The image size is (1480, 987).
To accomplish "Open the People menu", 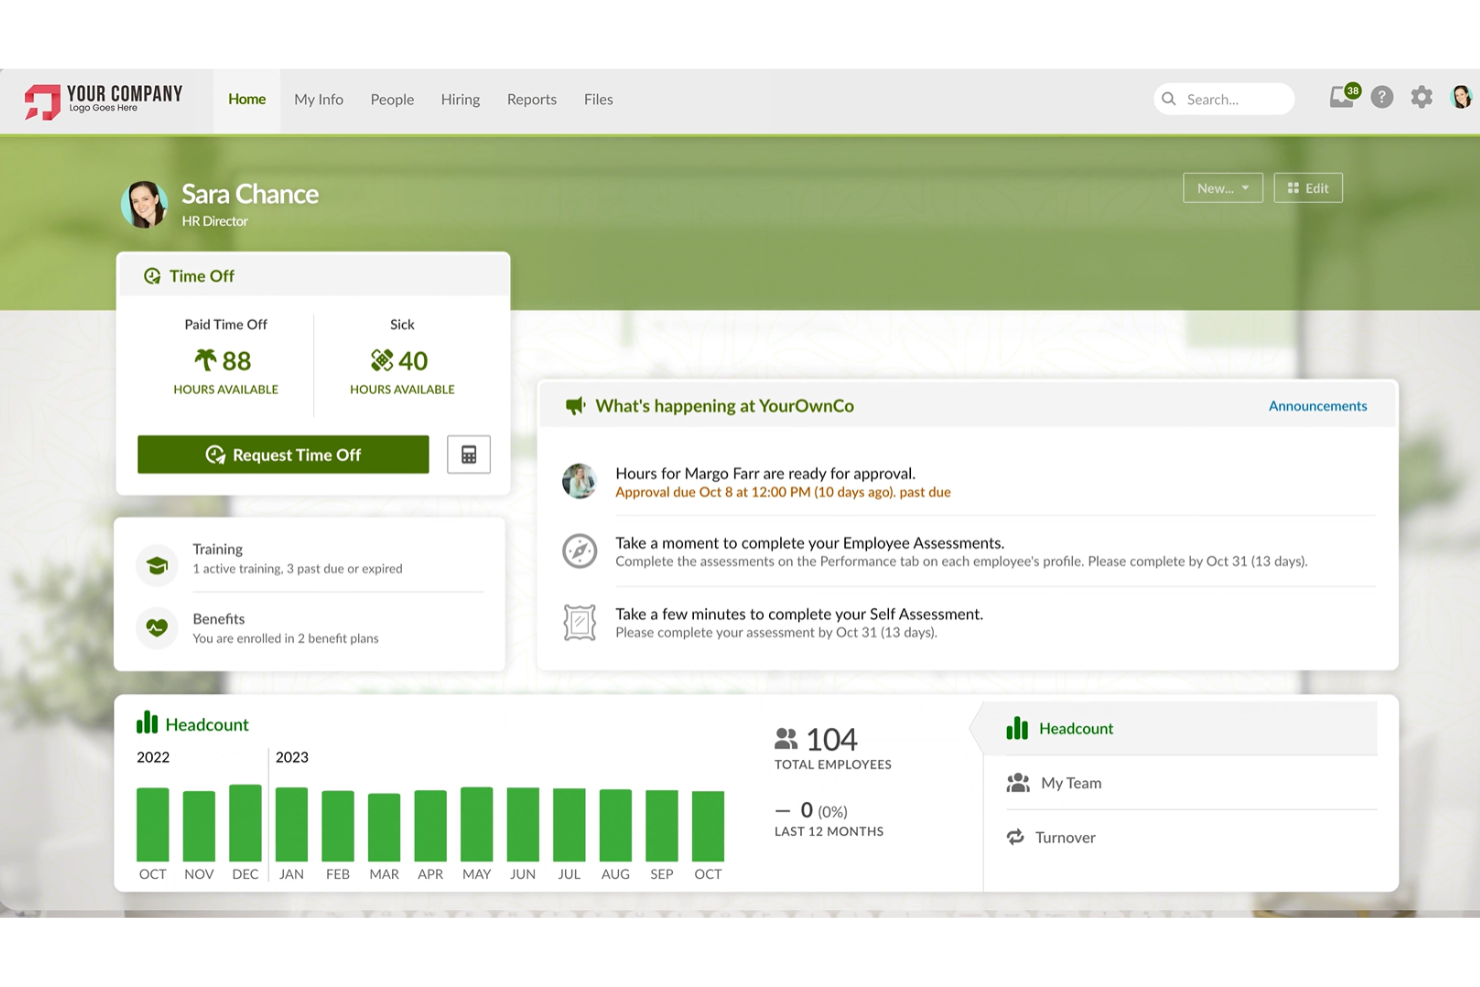I will click(392, 100).
